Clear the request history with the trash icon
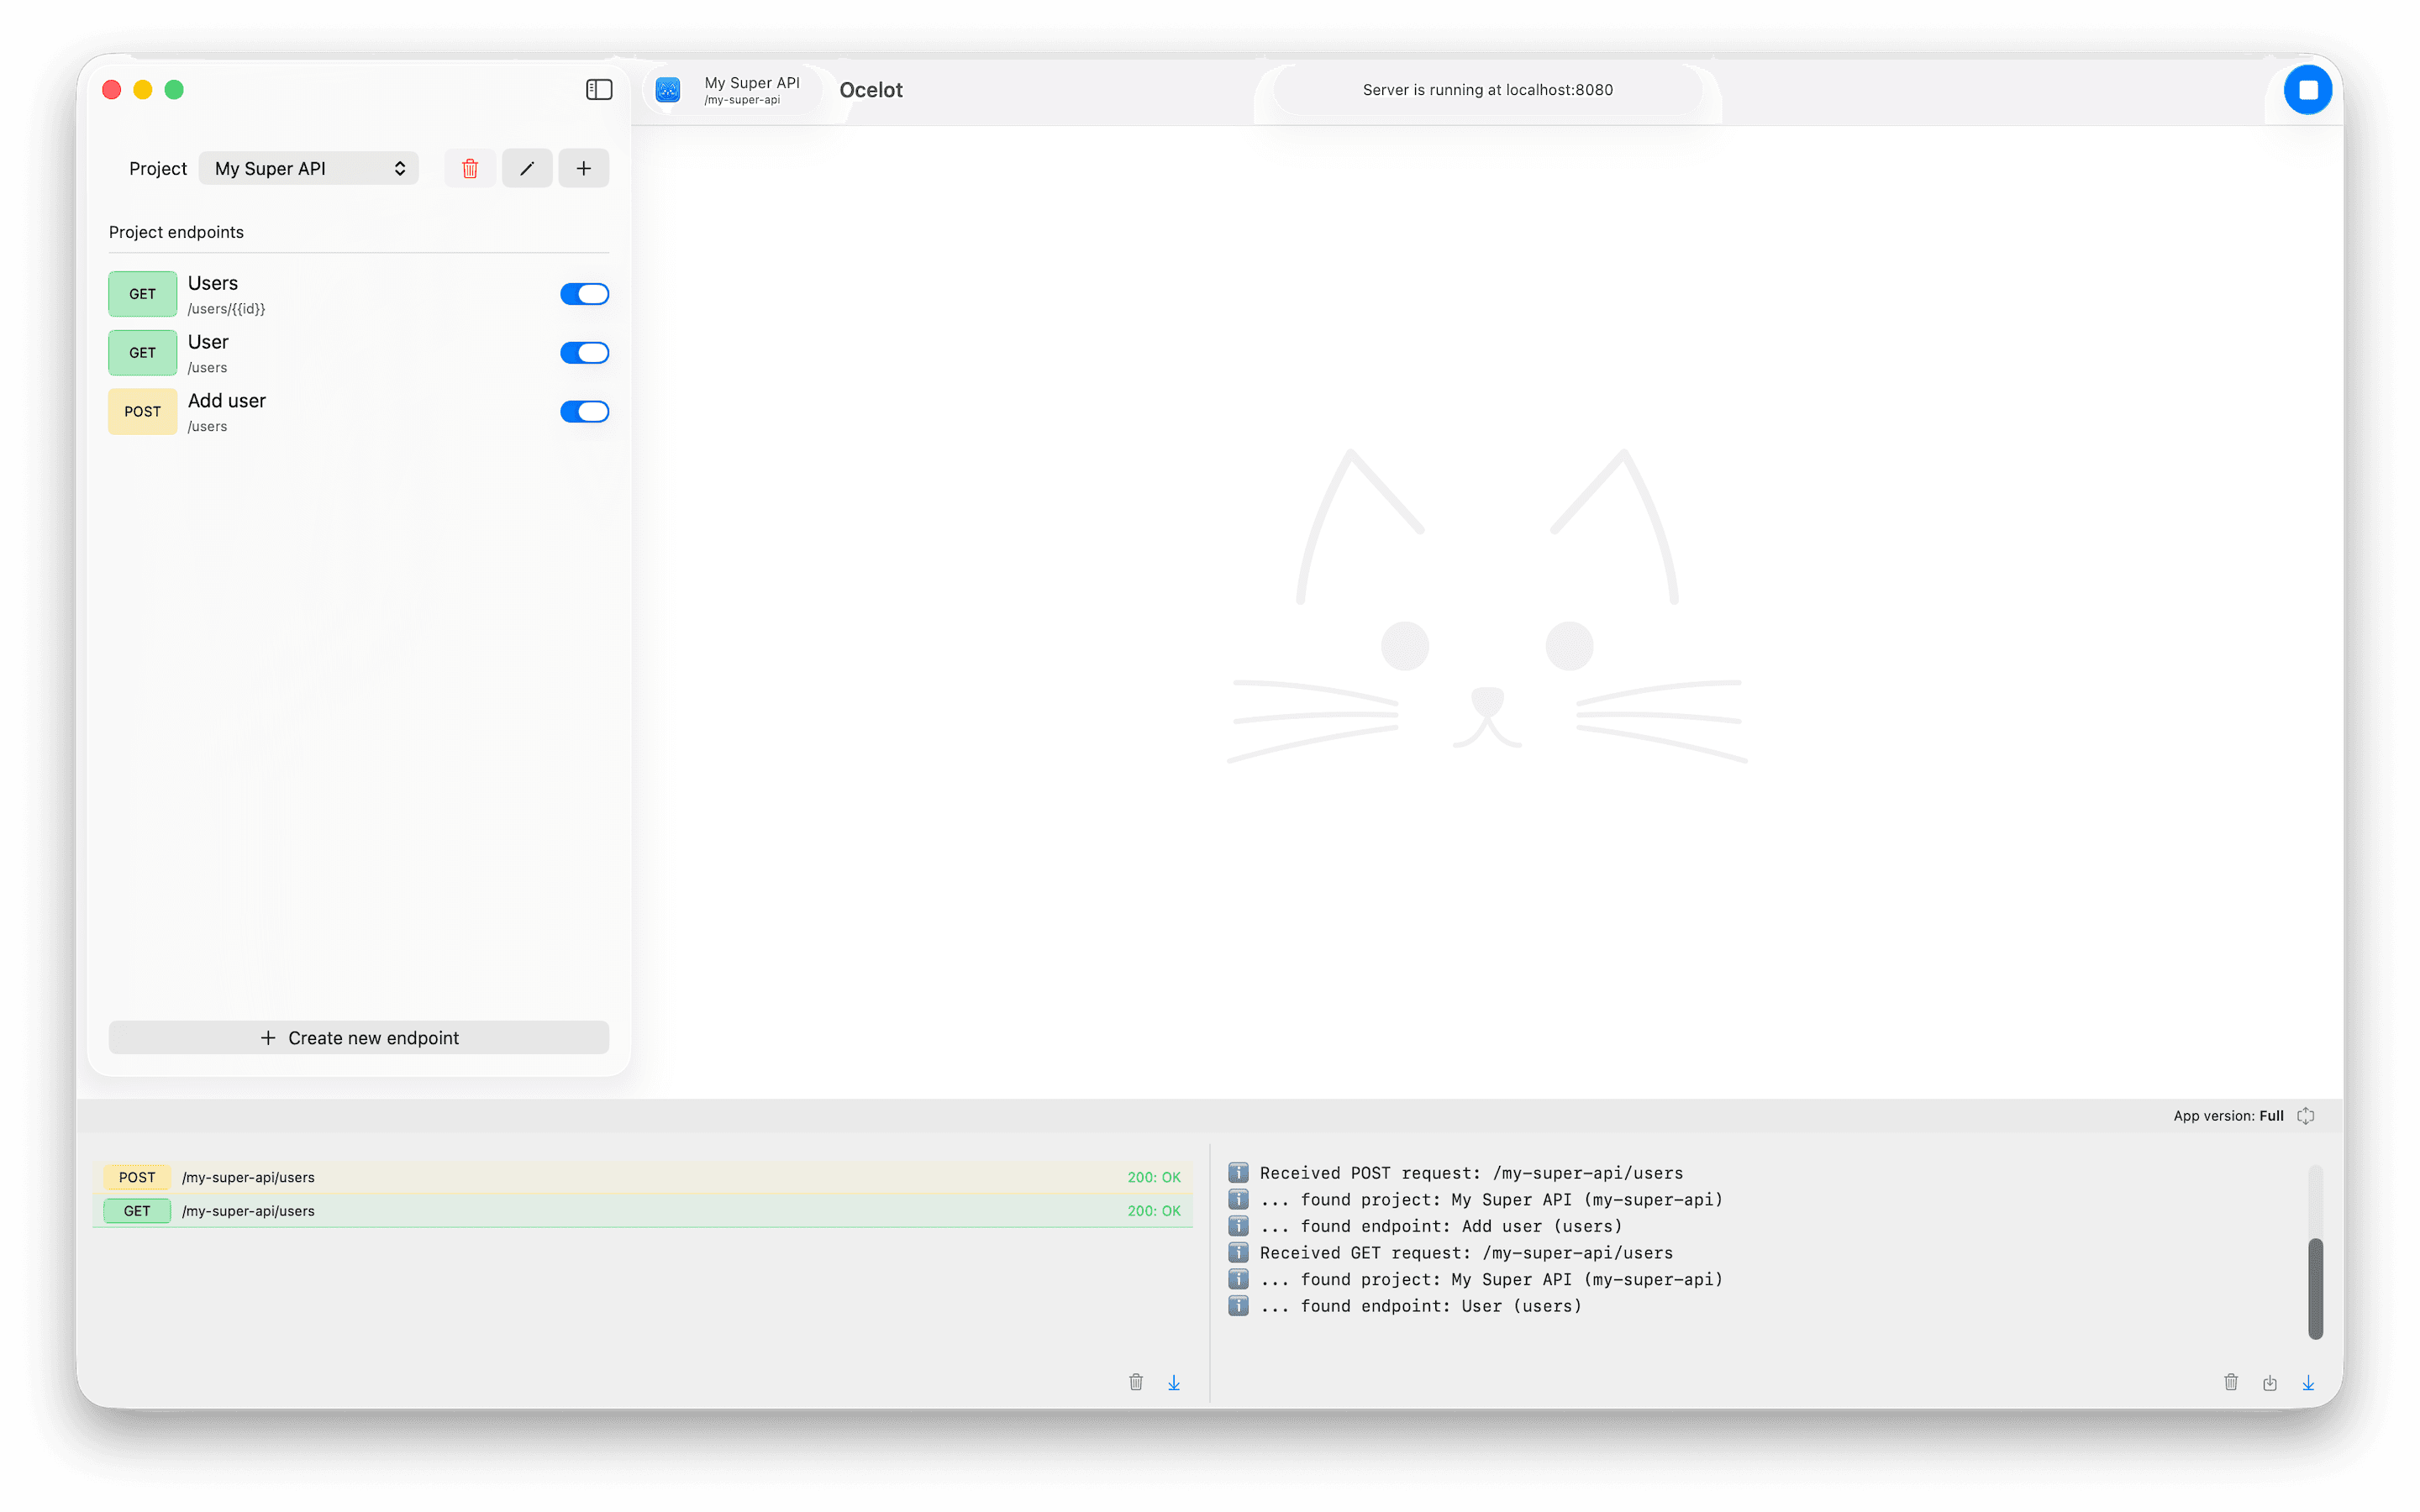 pyautogui.click(x=1136, y=1382)
